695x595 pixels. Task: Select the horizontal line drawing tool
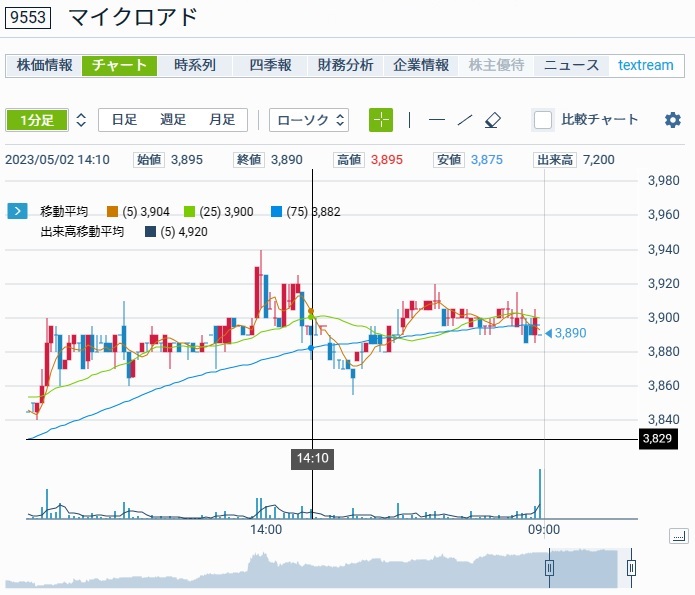(436, 120)
